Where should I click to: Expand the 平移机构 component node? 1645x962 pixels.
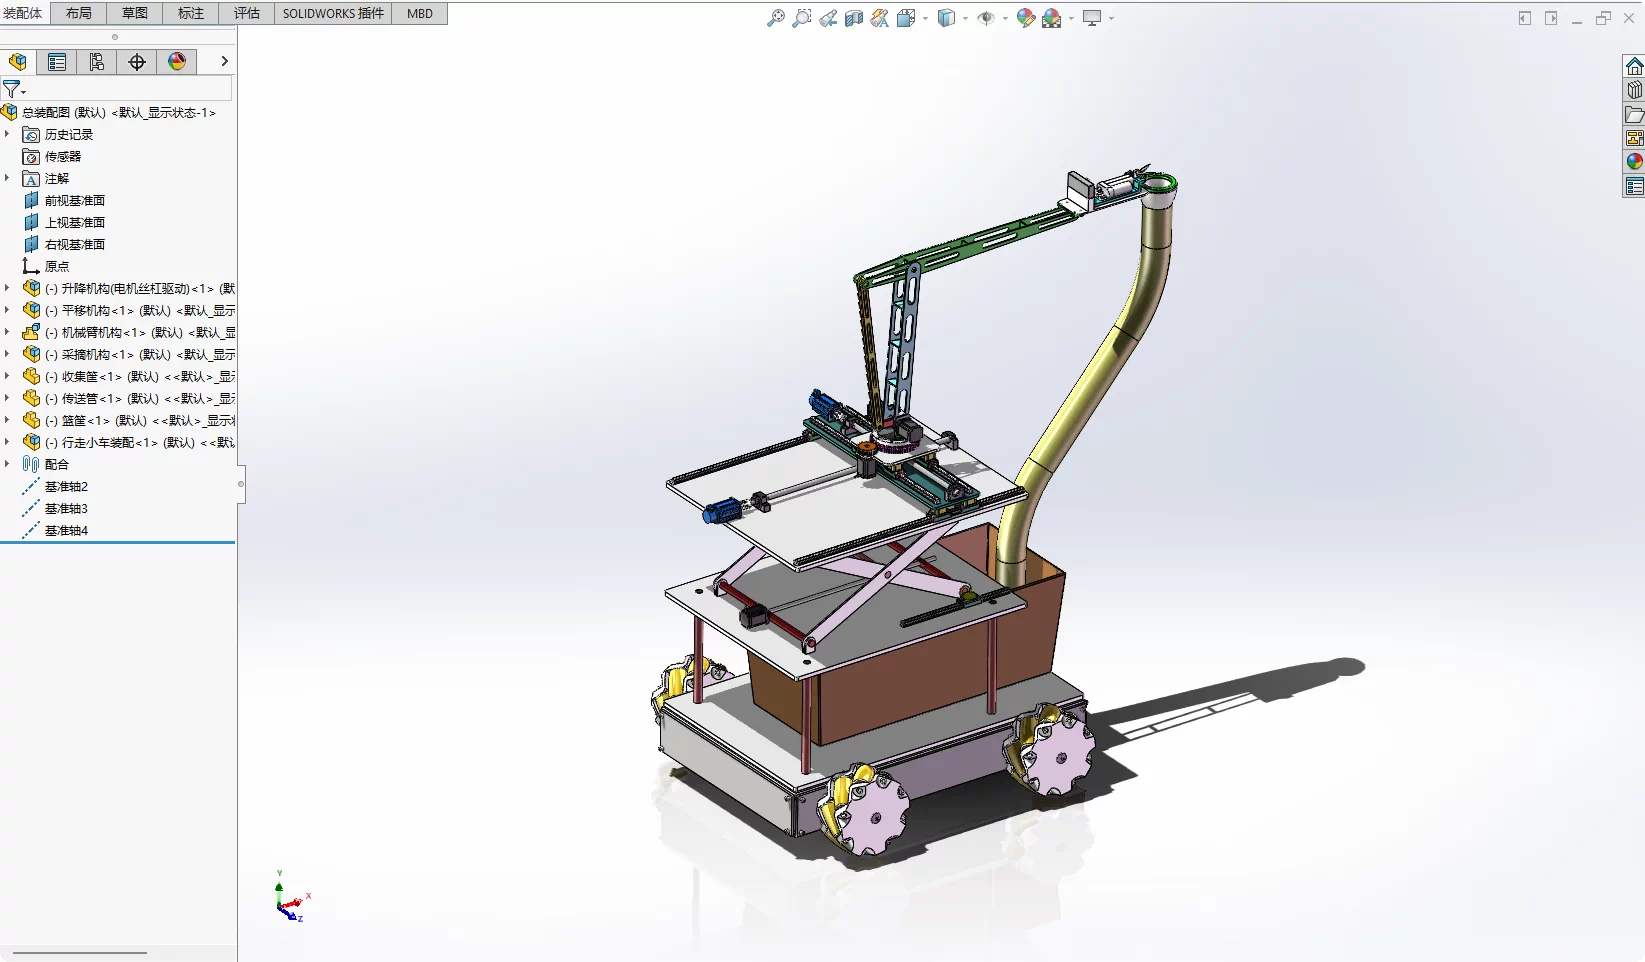tap(7, 310)
